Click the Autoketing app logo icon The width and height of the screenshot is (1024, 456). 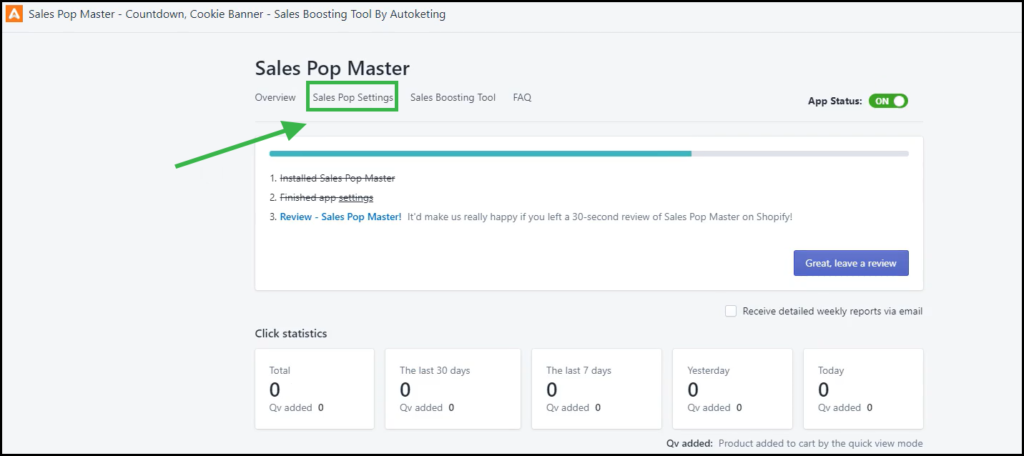[14, 14]
